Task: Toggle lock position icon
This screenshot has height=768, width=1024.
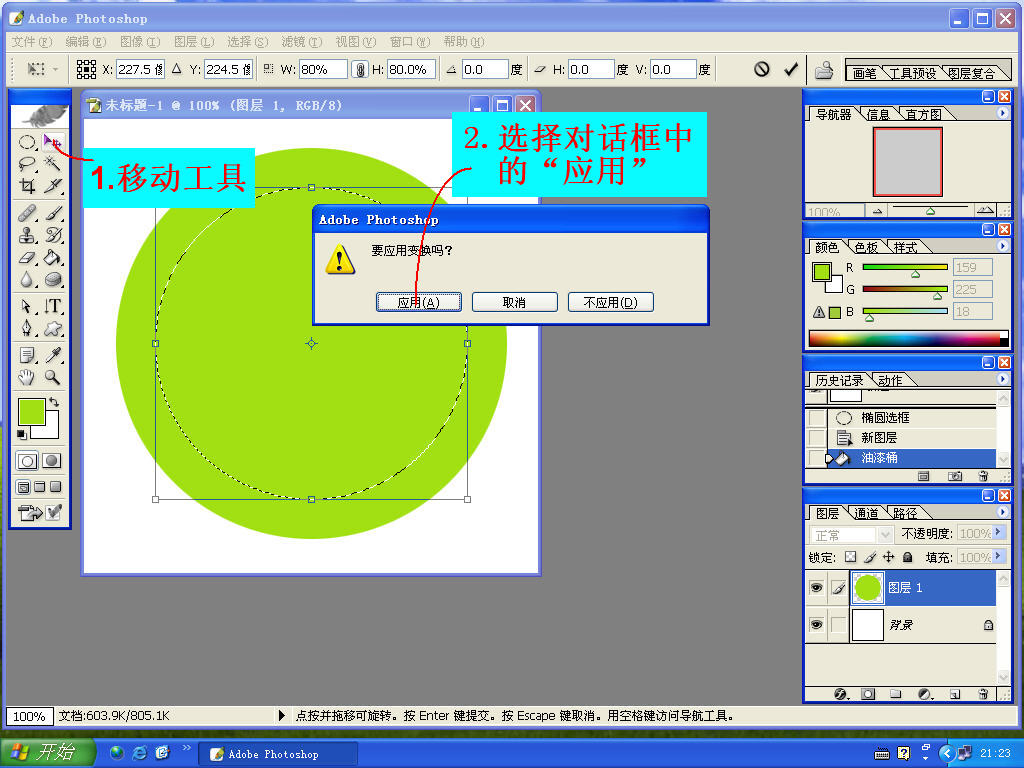Action: [889, 557]
